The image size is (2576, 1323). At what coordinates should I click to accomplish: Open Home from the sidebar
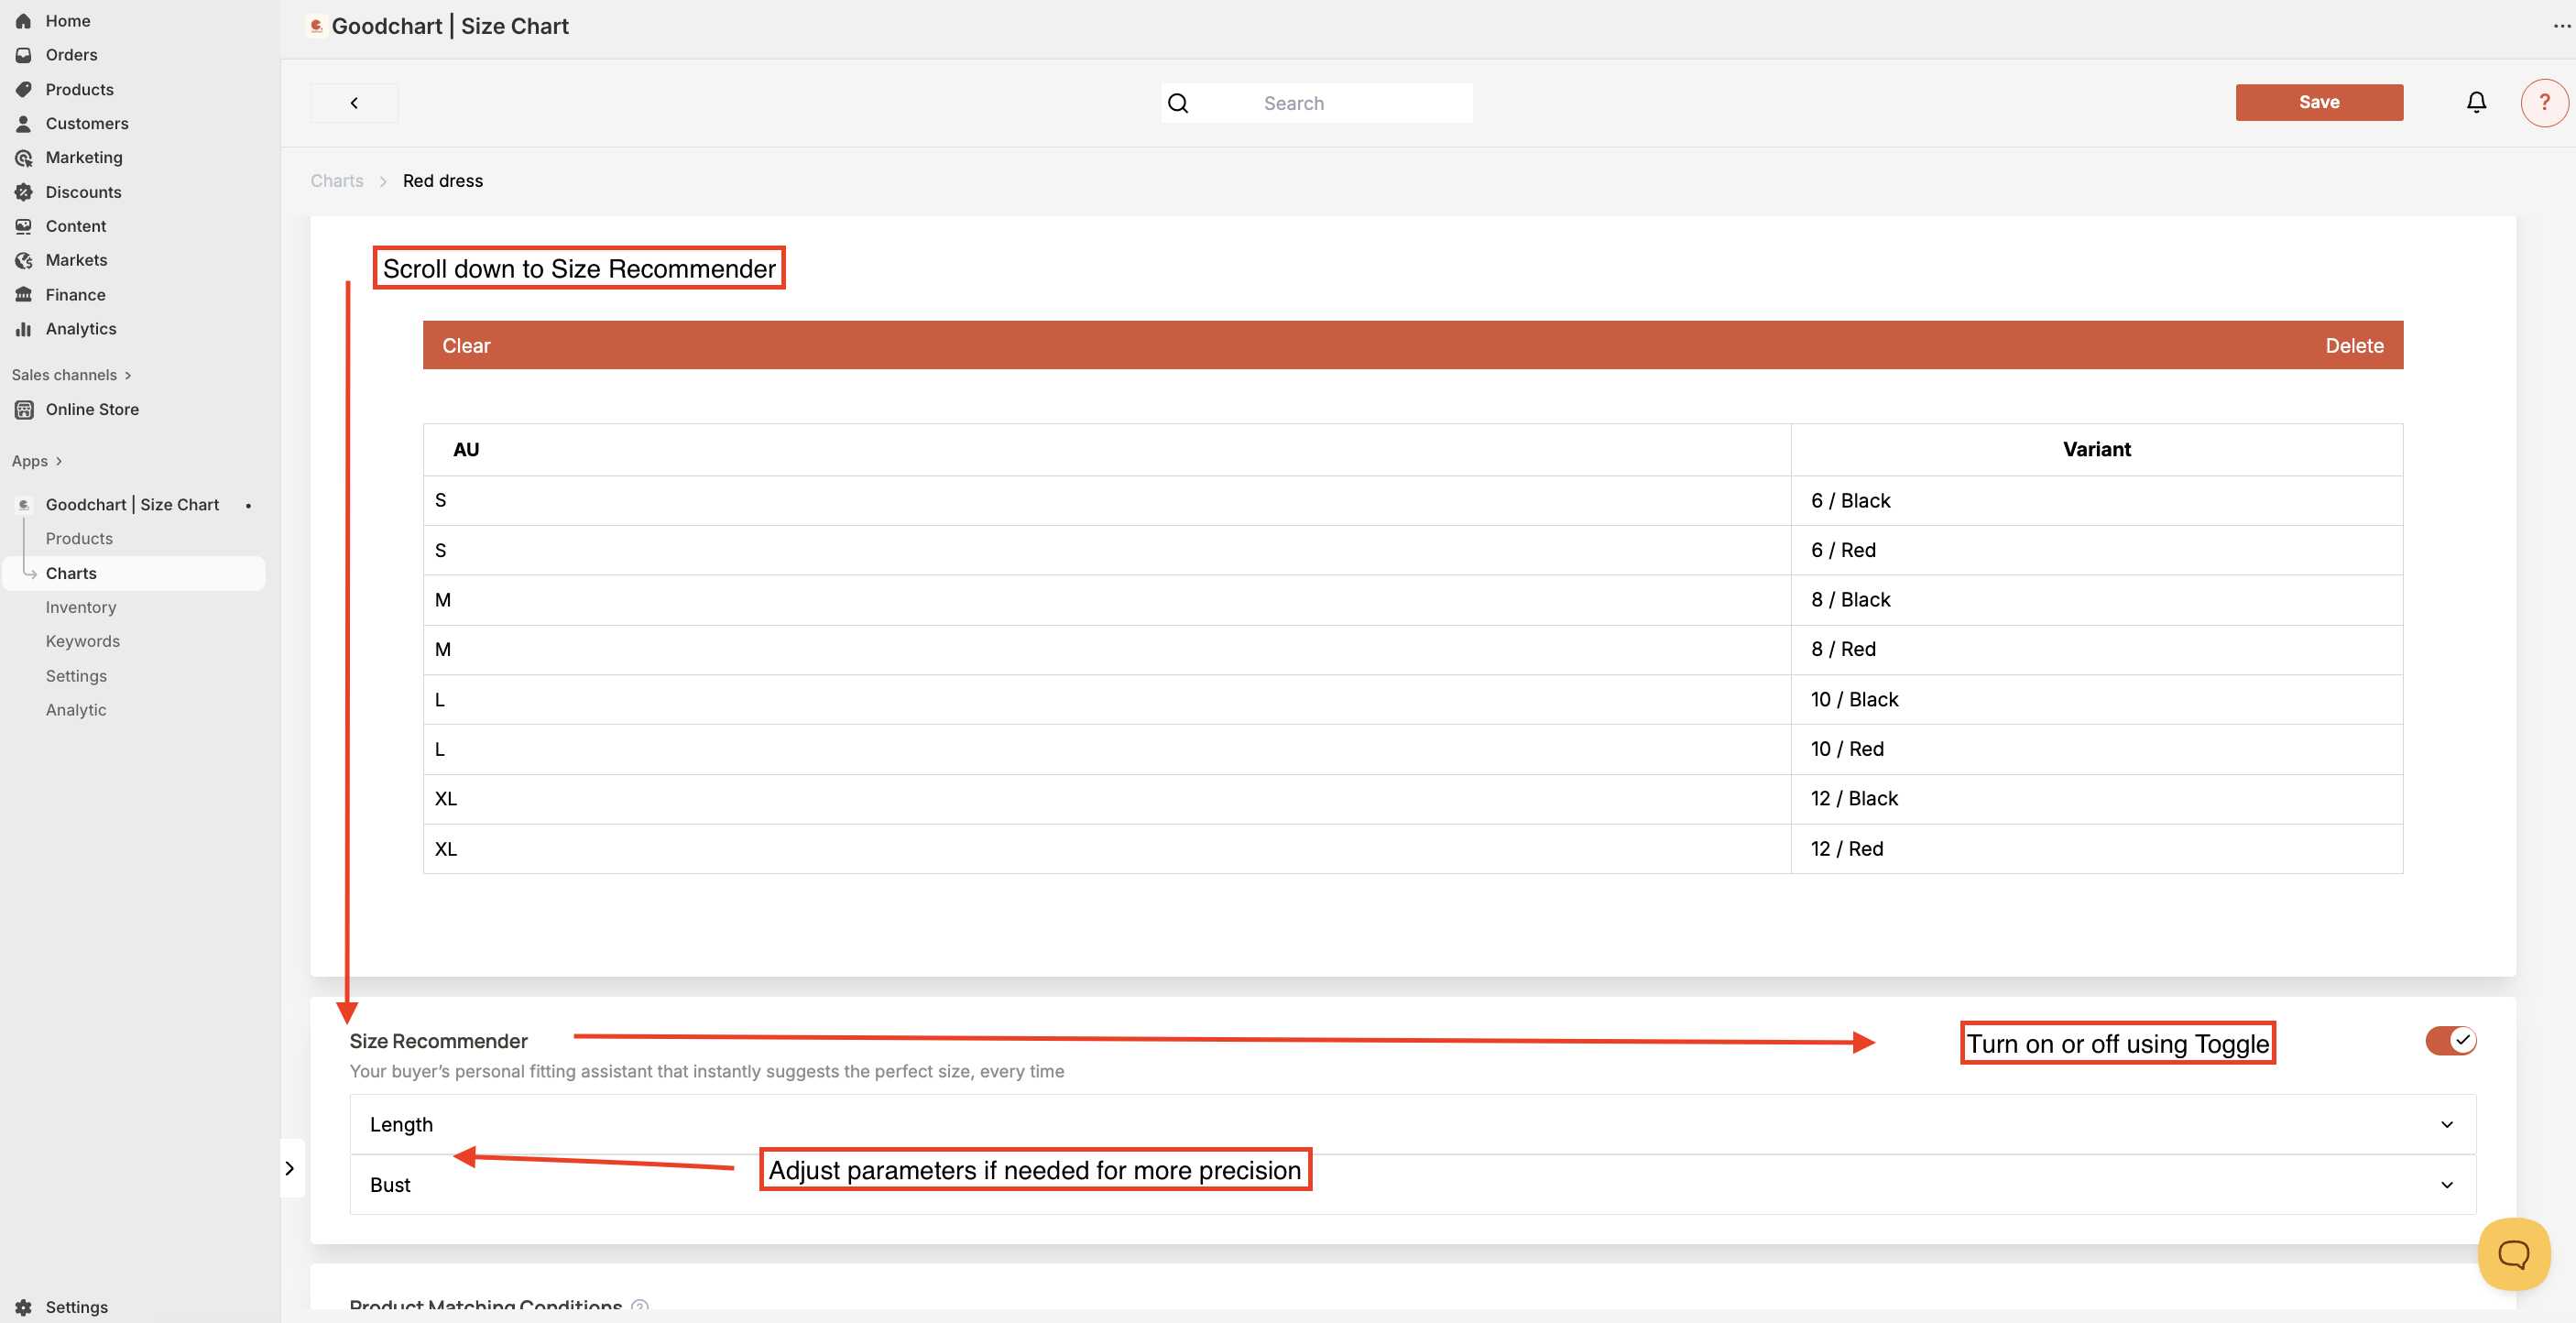point(67,20)
